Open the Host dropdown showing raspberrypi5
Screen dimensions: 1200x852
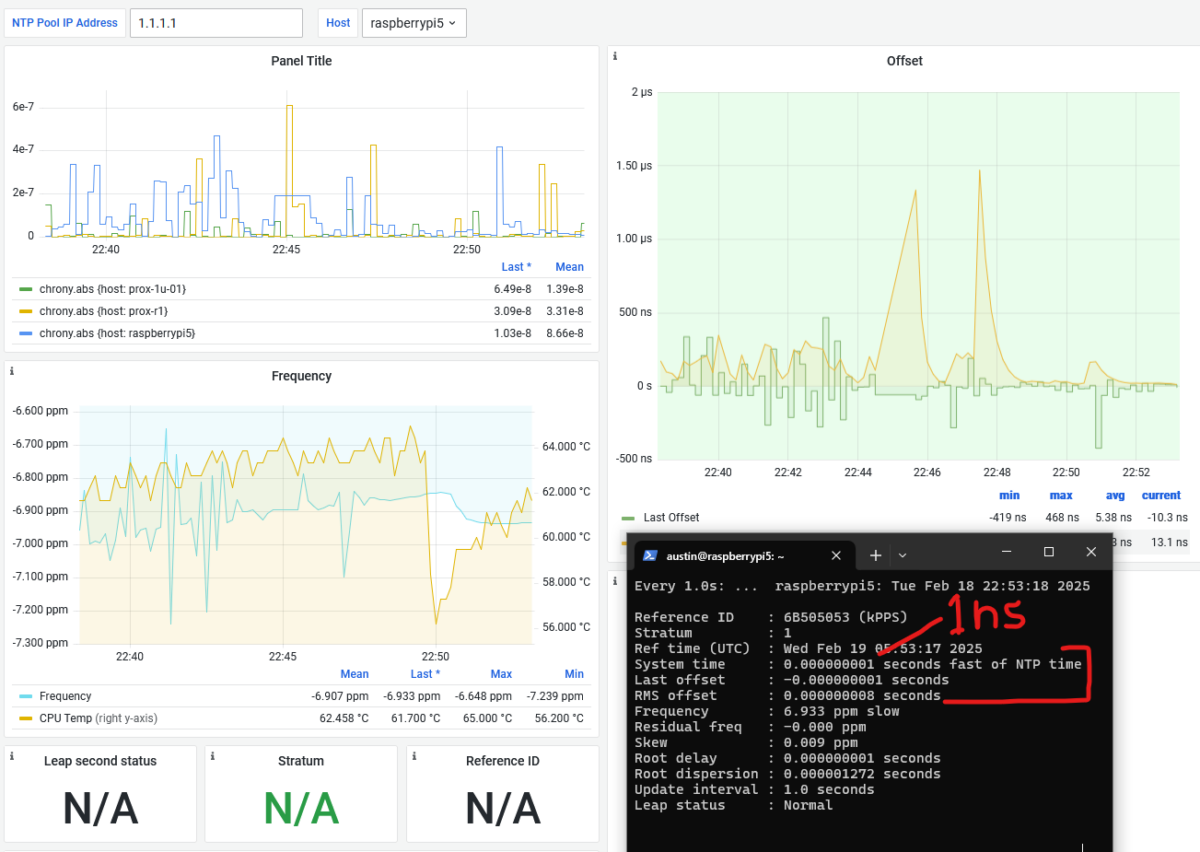(x=414, y=22)
